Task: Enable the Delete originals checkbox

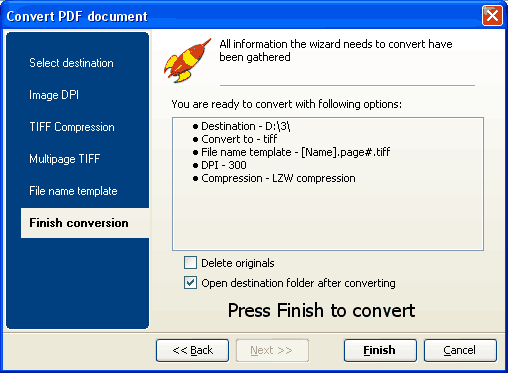Action: click(x=190, y=263)
